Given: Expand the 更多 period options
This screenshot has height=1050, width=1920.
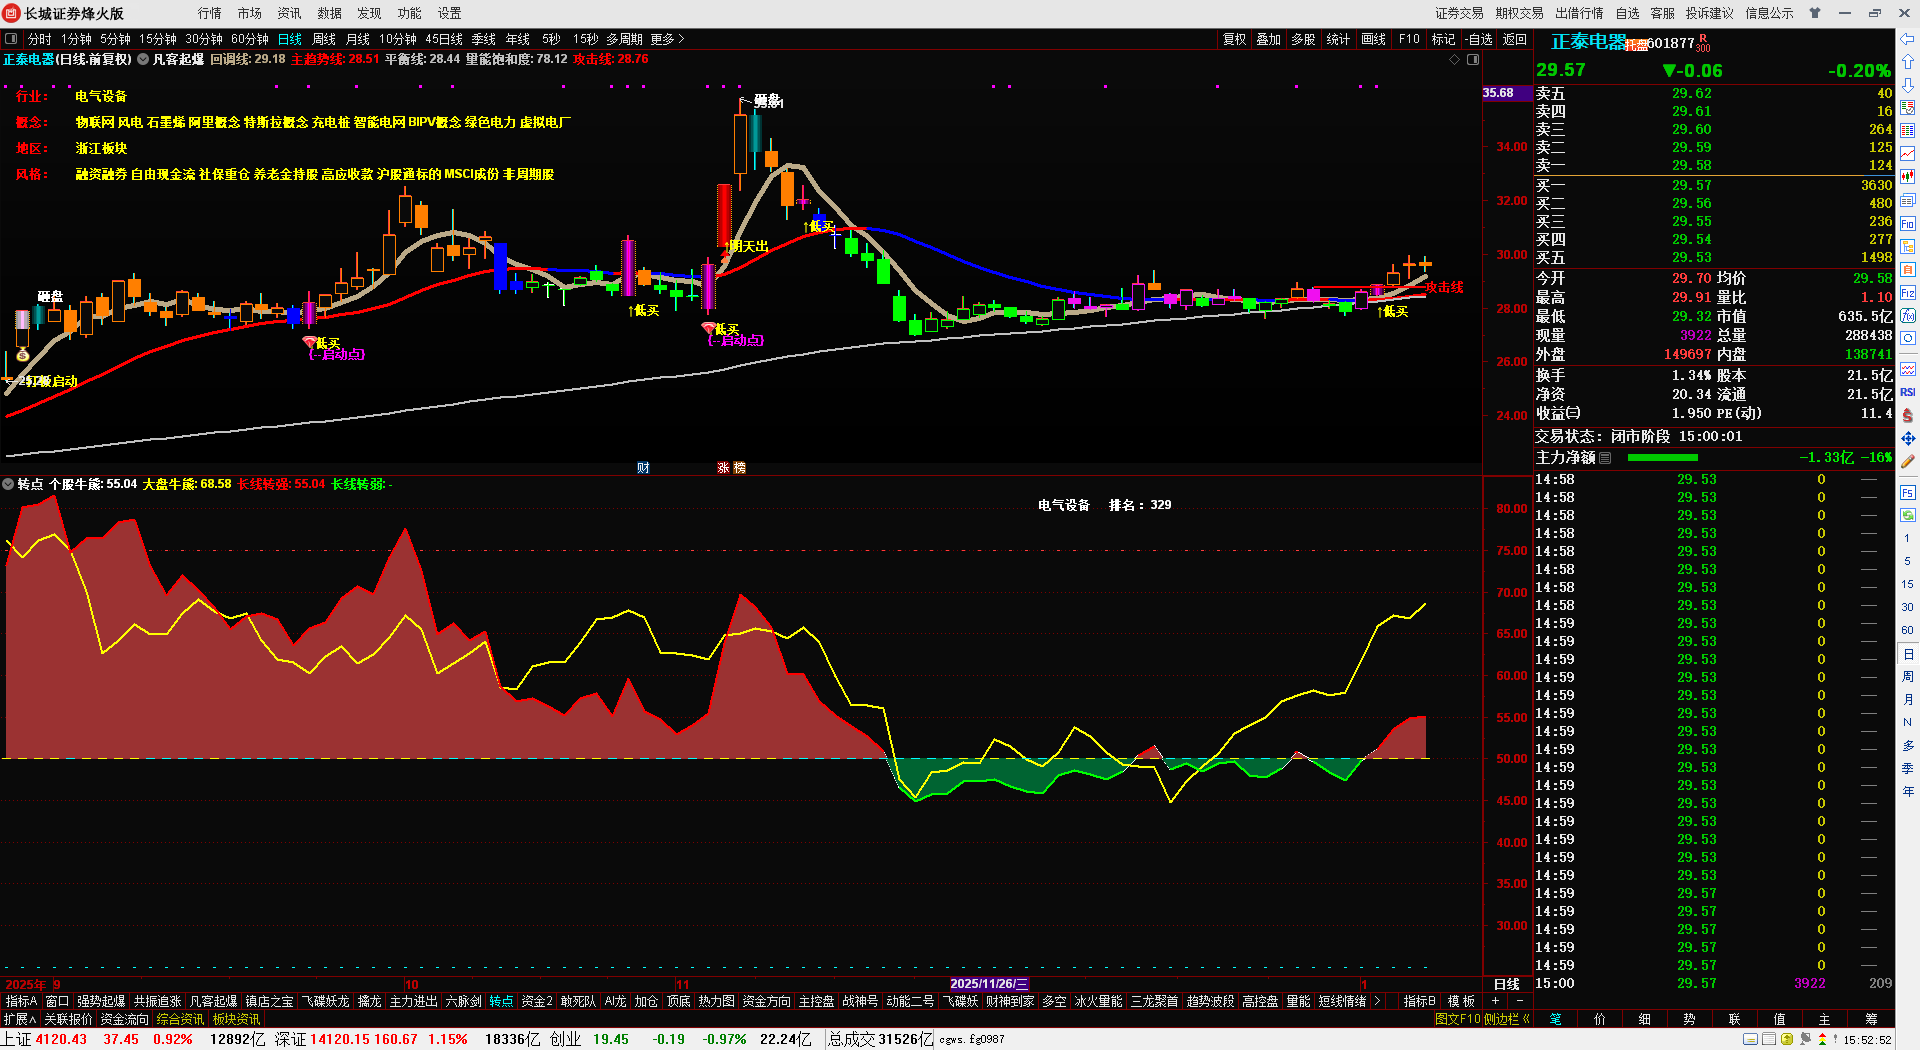Looking at the screenshot, I should click(x=667, y=39).
